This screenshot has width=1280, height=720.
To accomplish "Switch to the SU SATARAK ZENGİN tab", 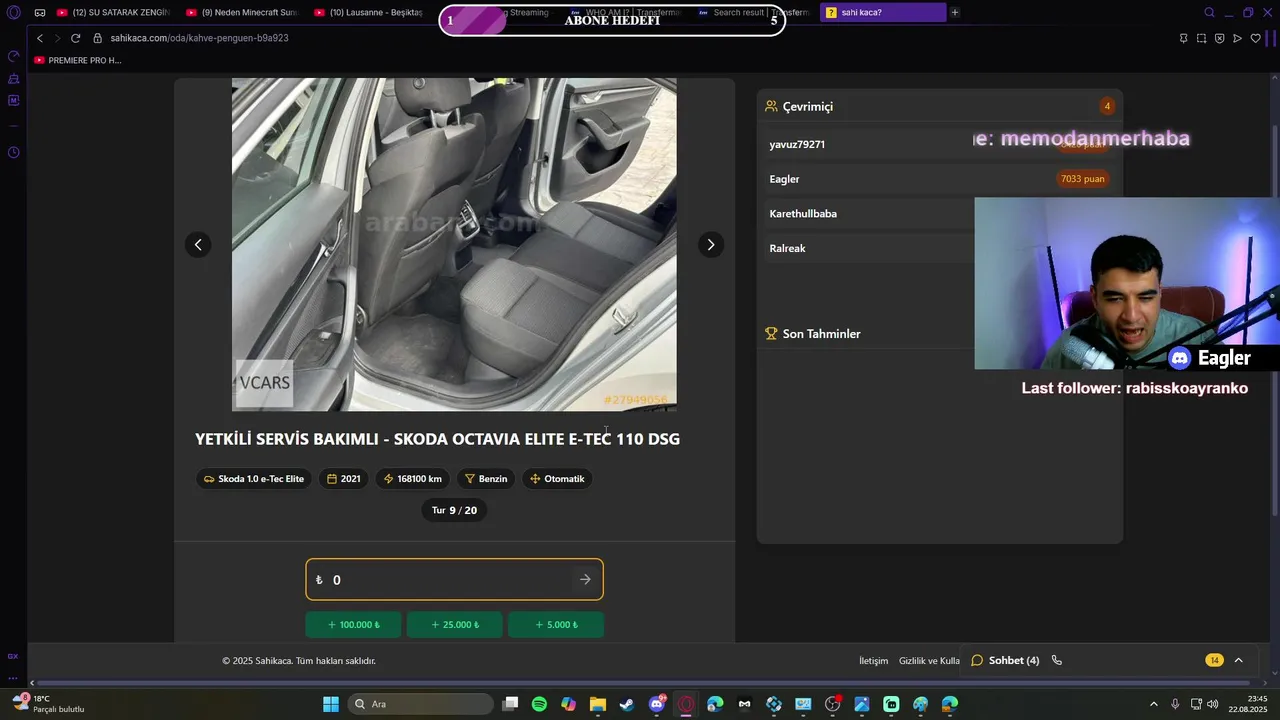I will (x=112, y=13).
